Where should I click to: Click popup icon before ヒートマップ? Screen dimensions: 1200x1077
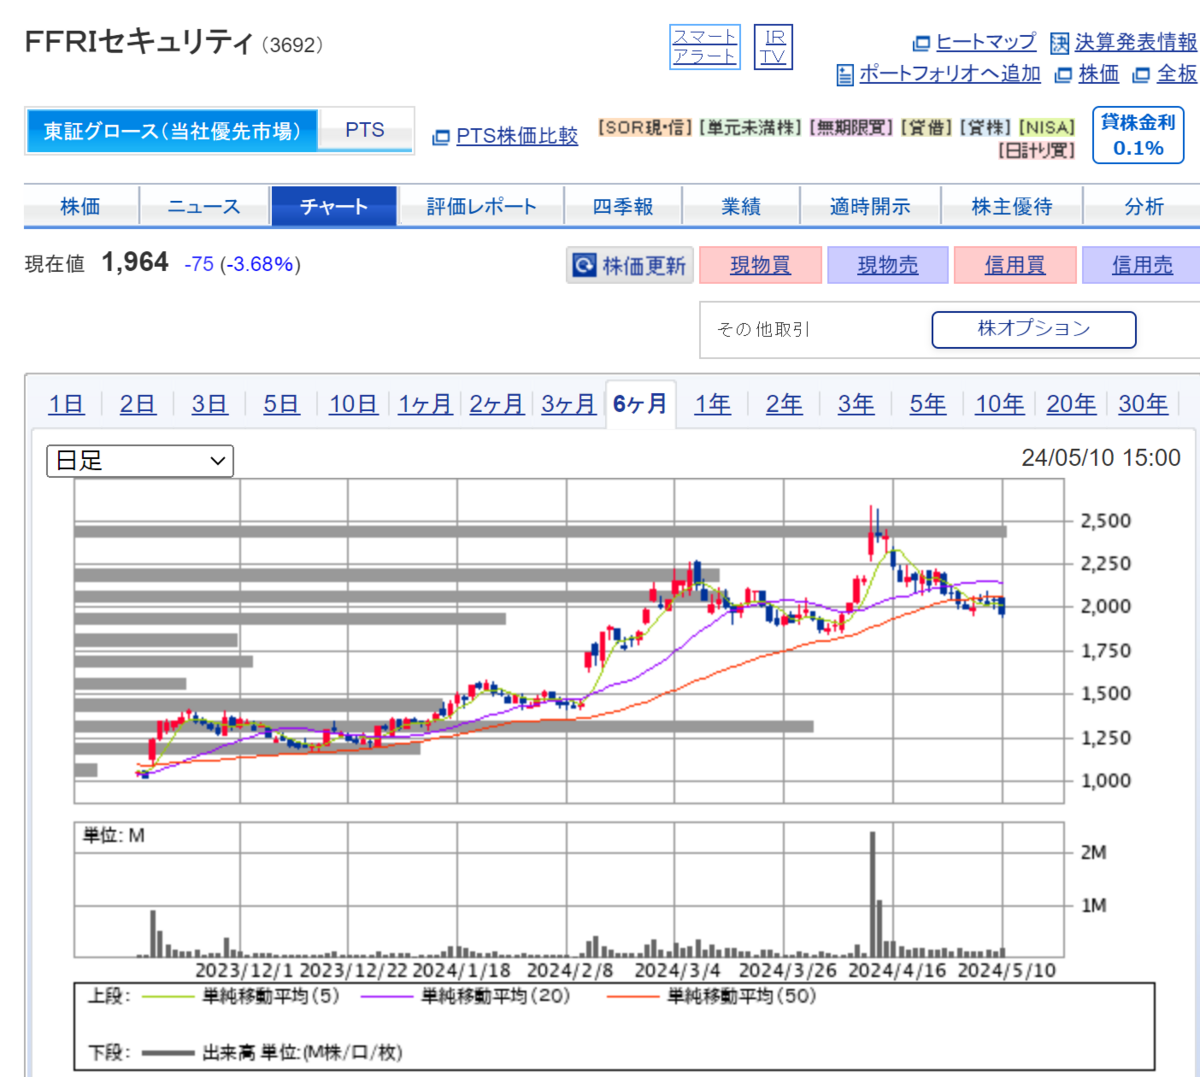click(922, 44)
